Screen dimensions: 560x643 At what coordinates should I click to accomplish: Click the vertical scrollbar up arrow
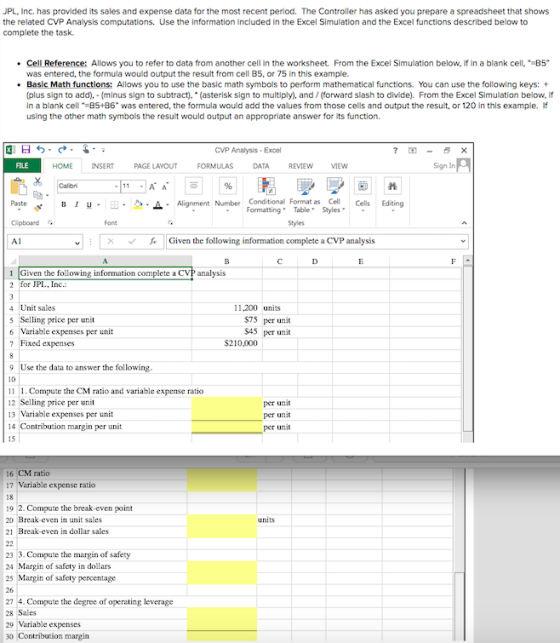(x=467, y=261)
